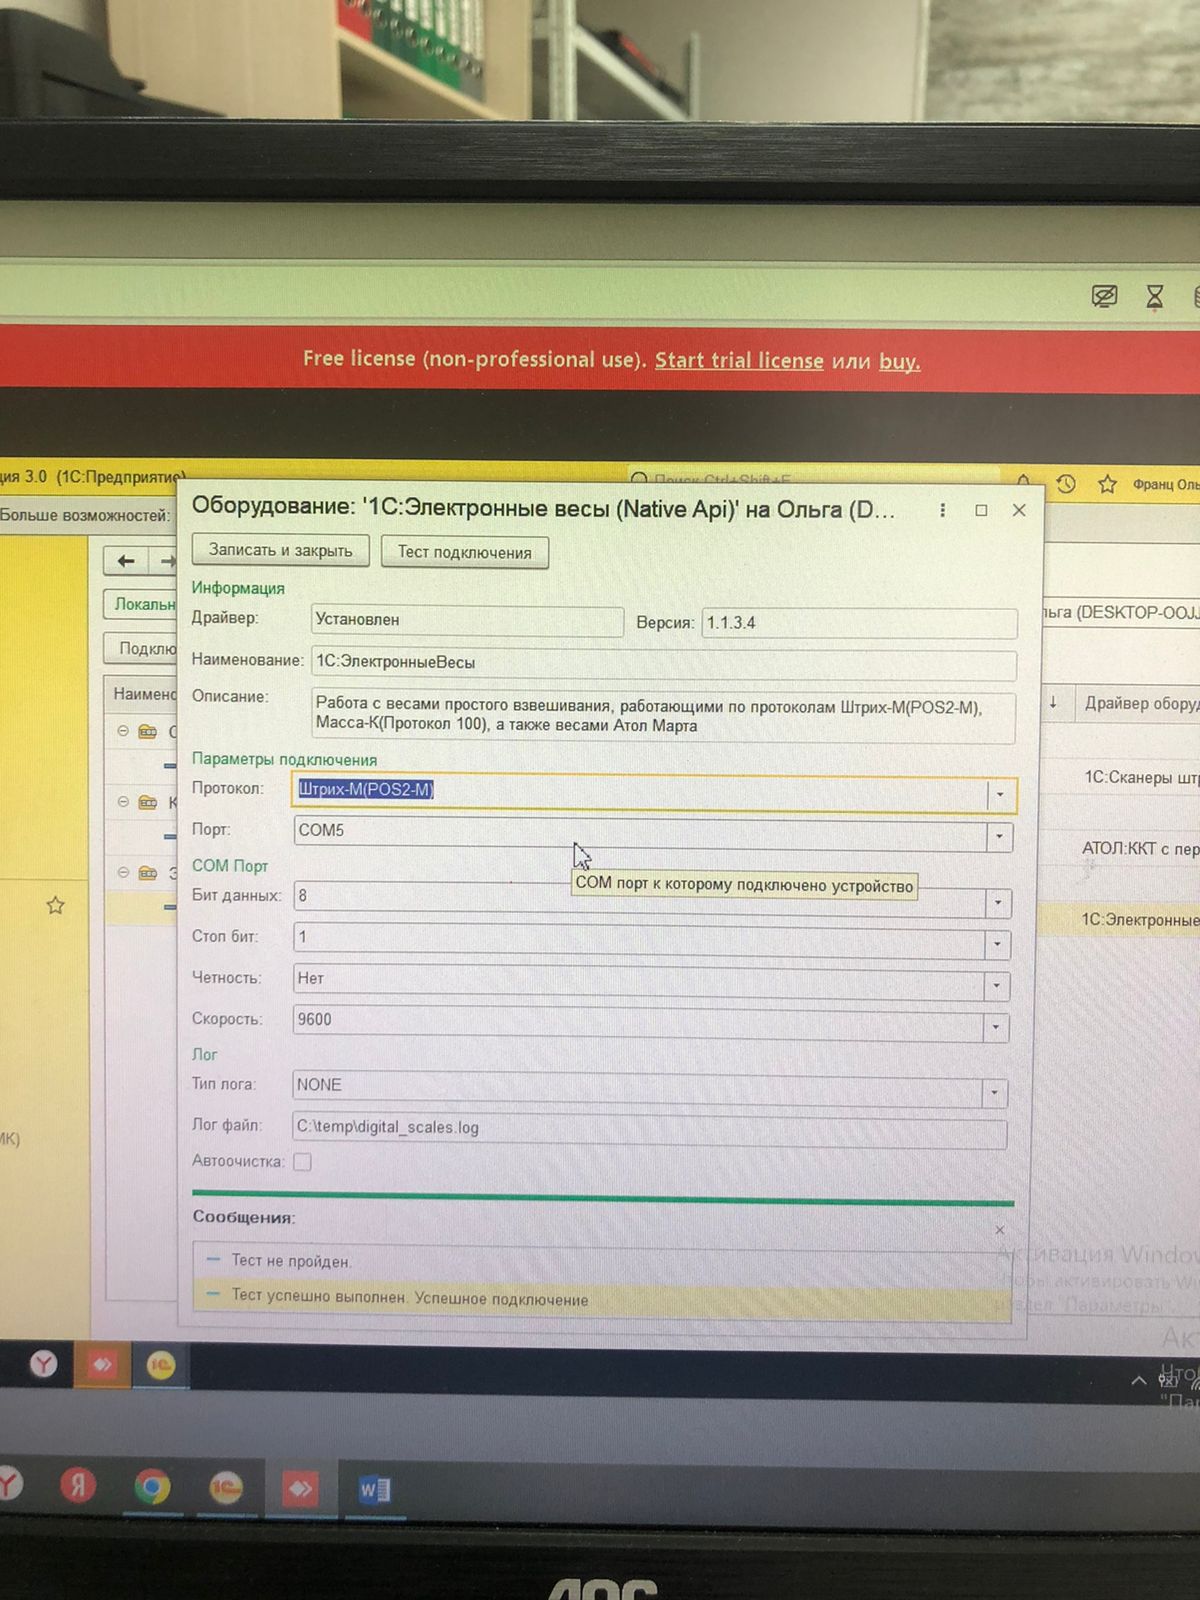
Task: Click the Тест подключения button
Action: pos(465,552)
